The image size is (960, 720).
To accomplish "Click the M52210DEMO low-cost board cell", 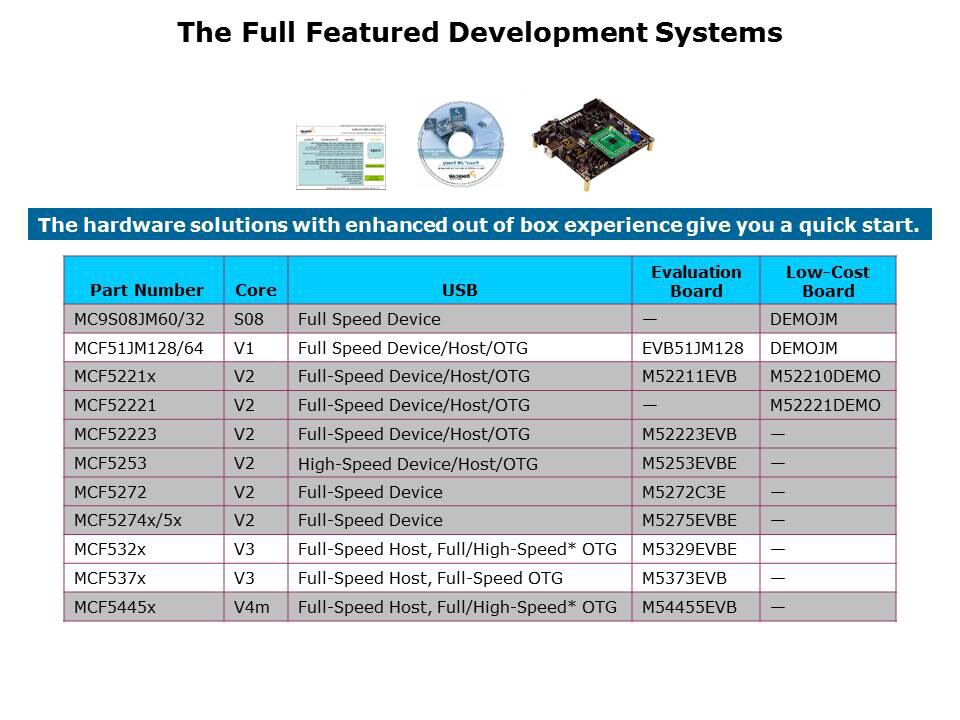I will 825,377.
